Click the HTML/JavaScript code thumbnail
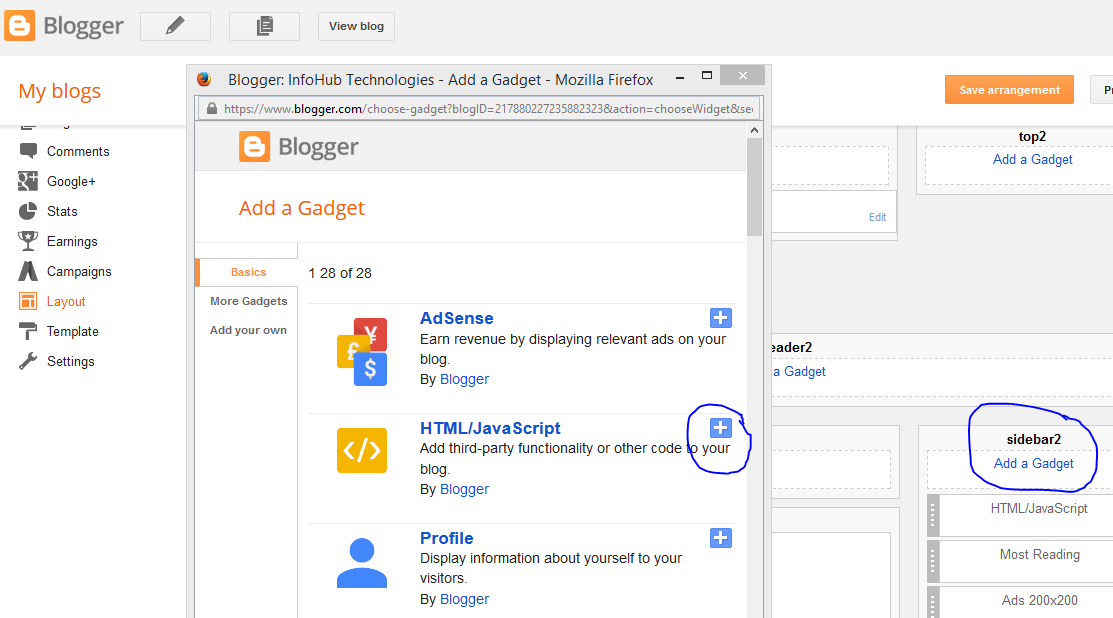The height and width of the screenshot is (618, 1113). point(362,451)
